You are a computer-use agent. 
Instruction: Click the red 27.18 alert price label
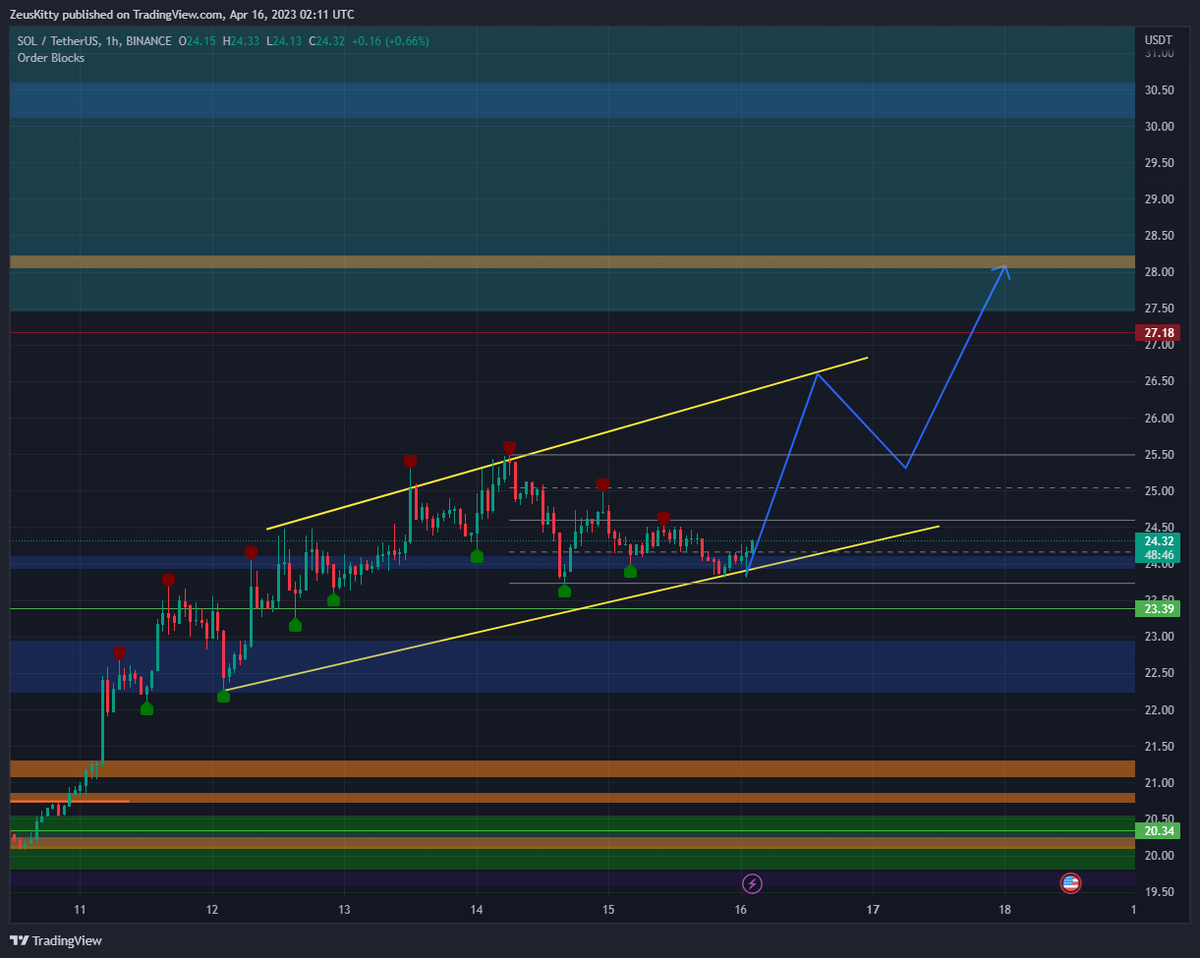[x=1157, y=332]
